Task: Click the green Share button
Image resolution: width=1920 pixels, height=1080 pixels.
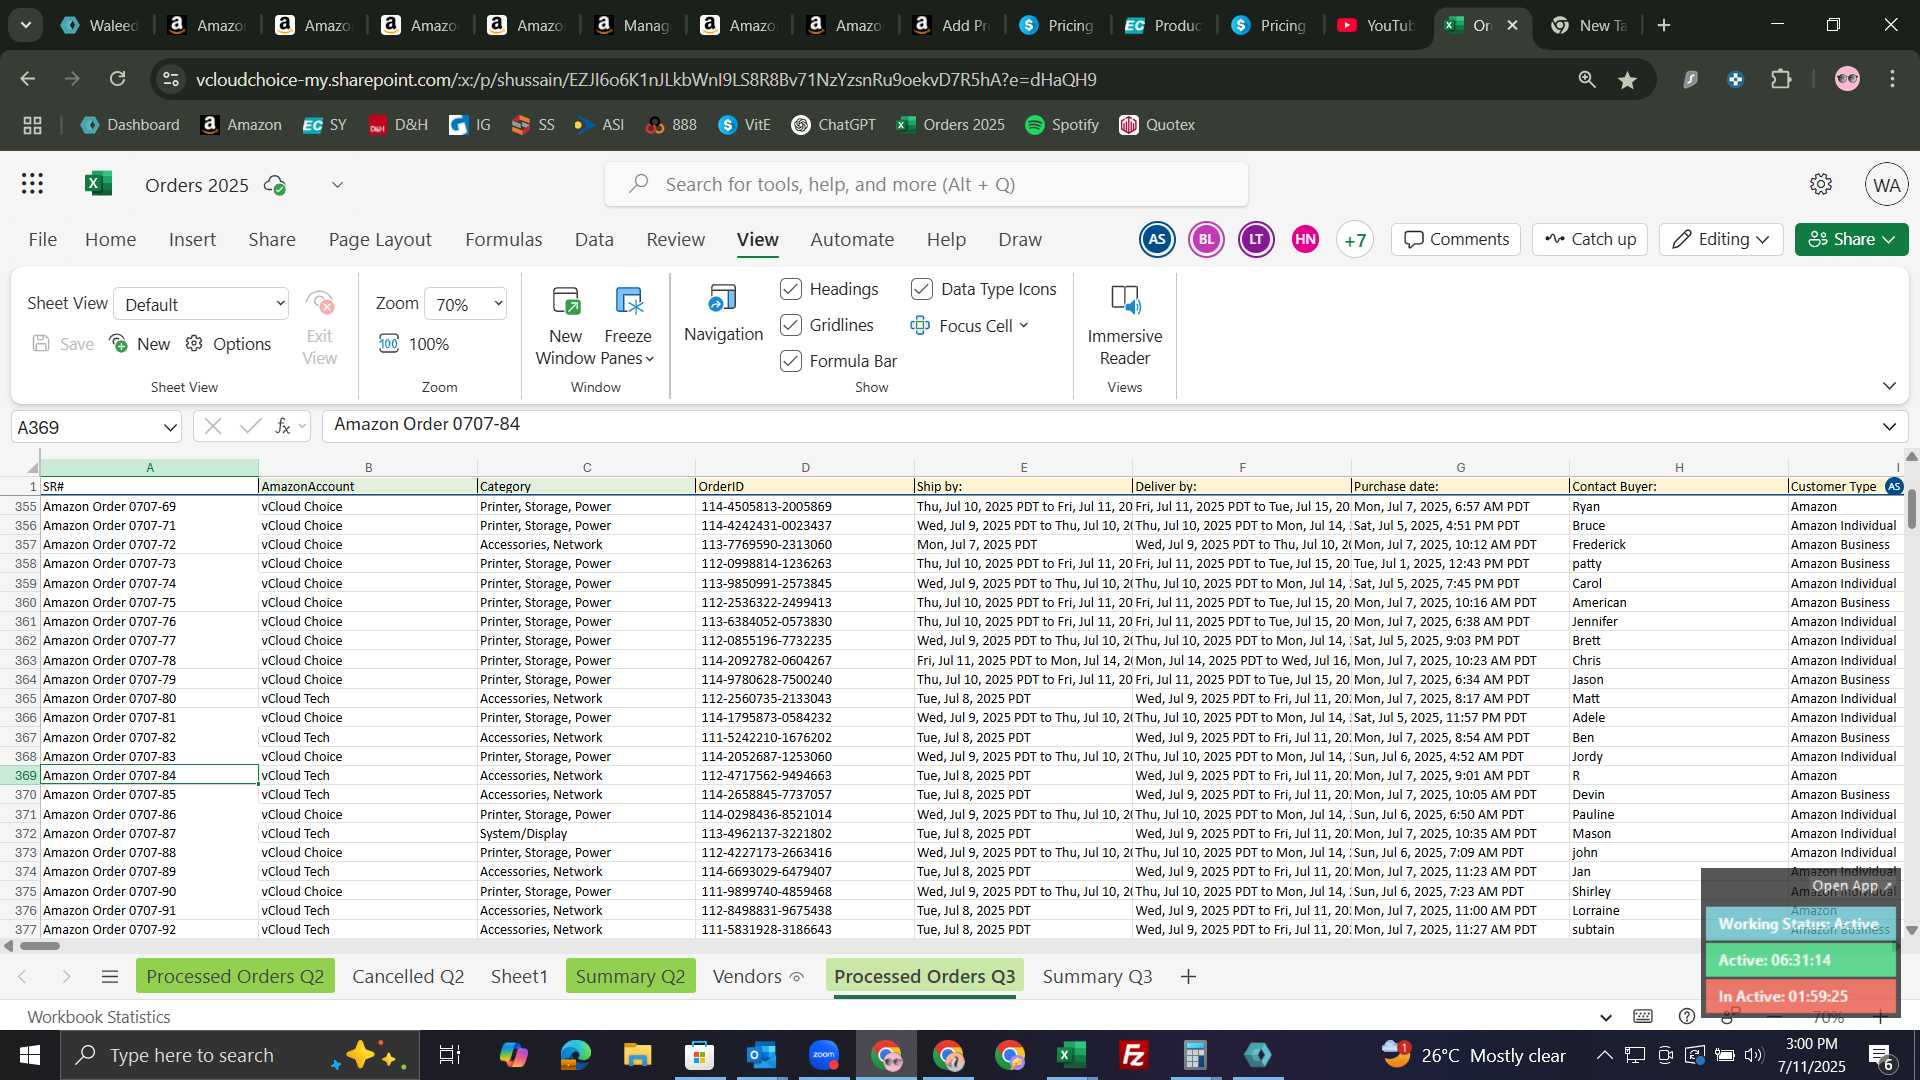Action: [1851, 240]
